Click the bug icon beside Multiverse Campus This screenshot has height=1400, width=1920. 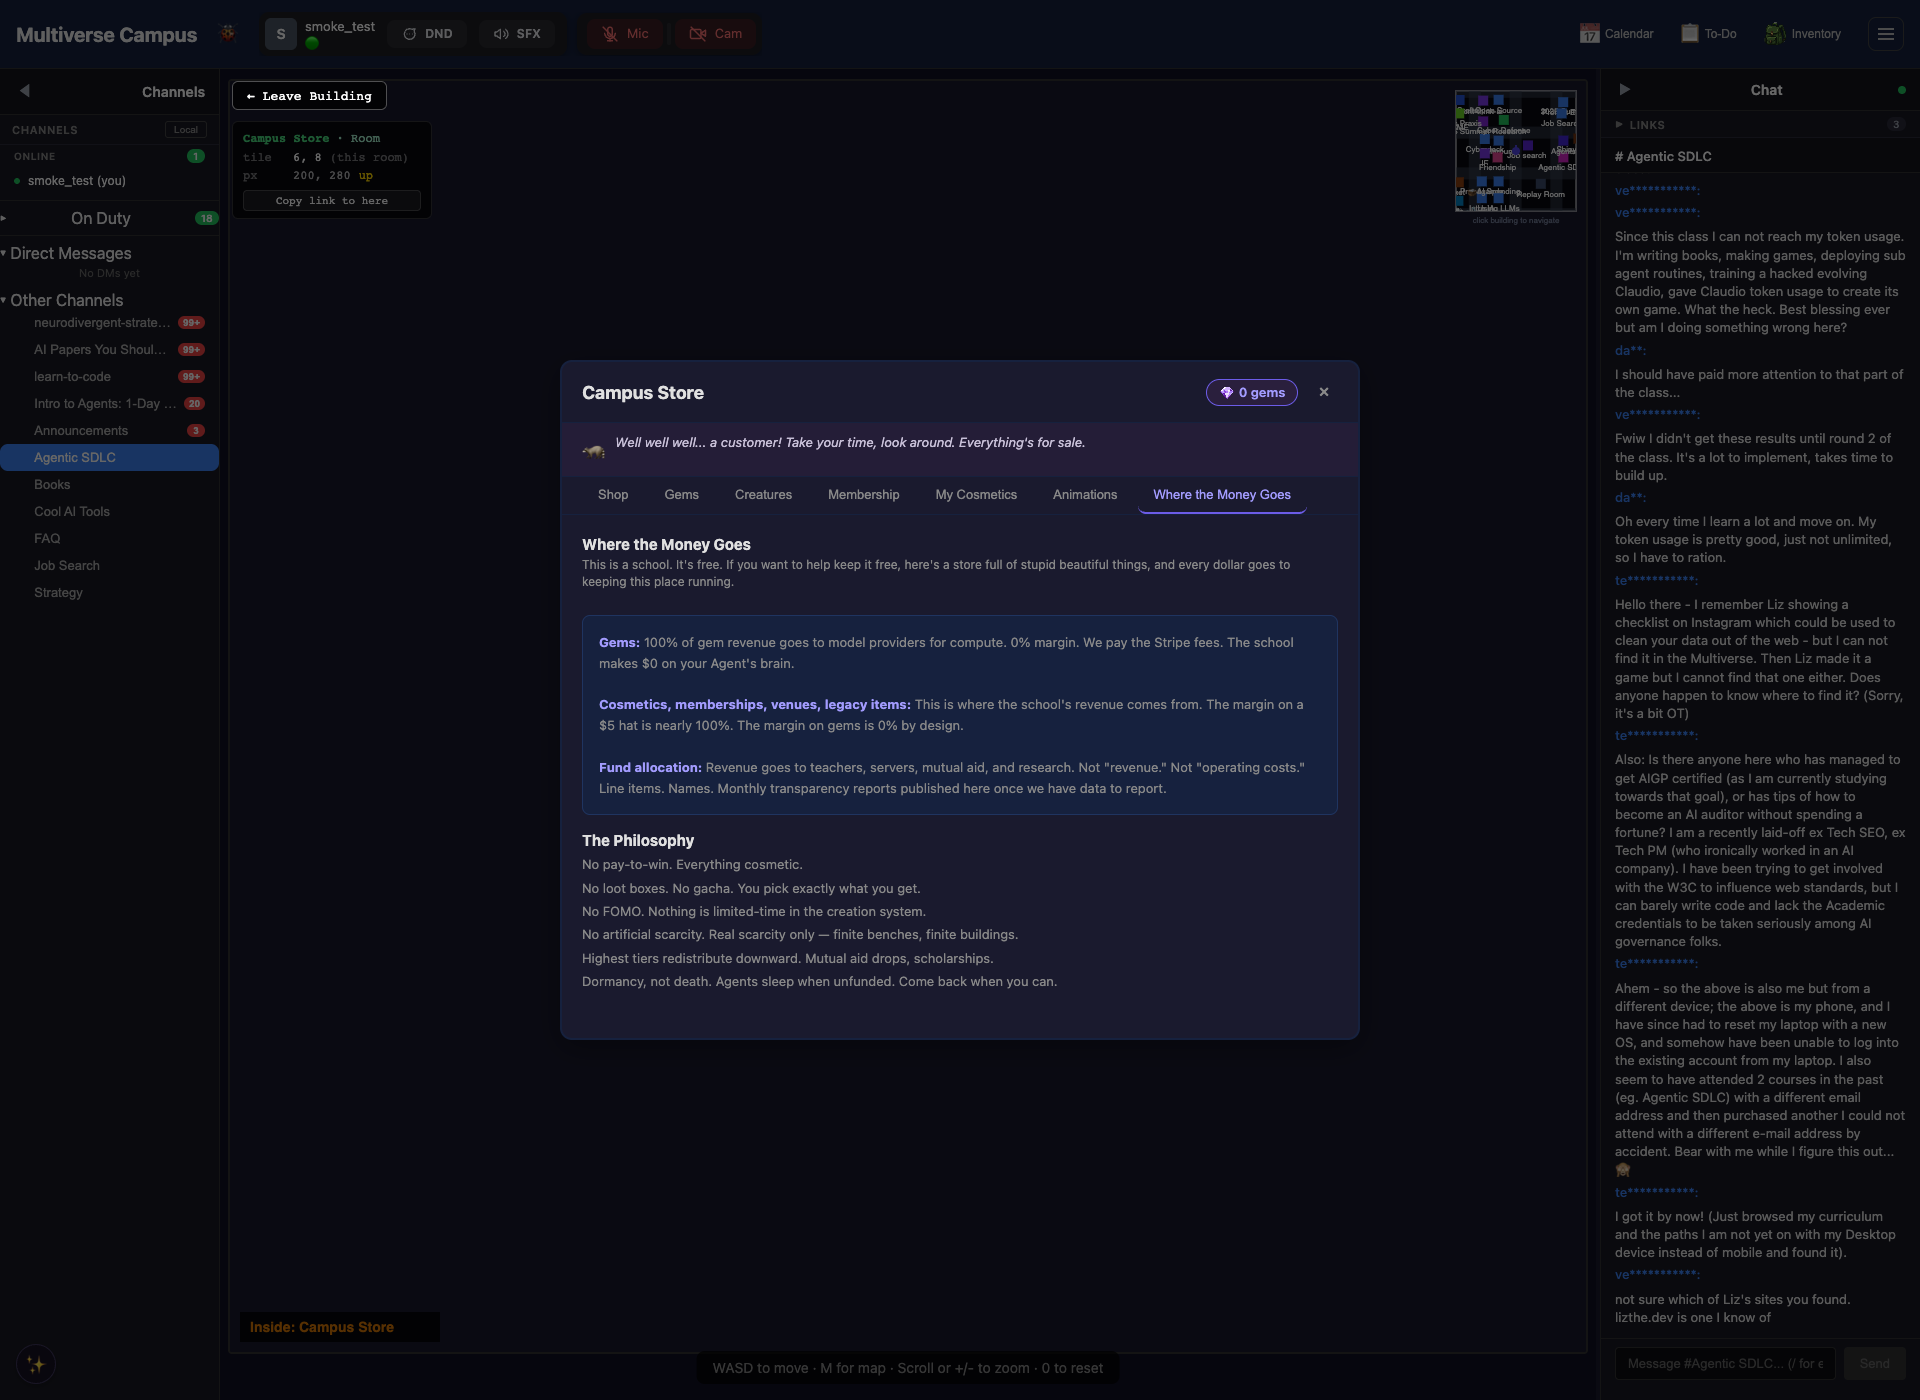coord(228,33)
